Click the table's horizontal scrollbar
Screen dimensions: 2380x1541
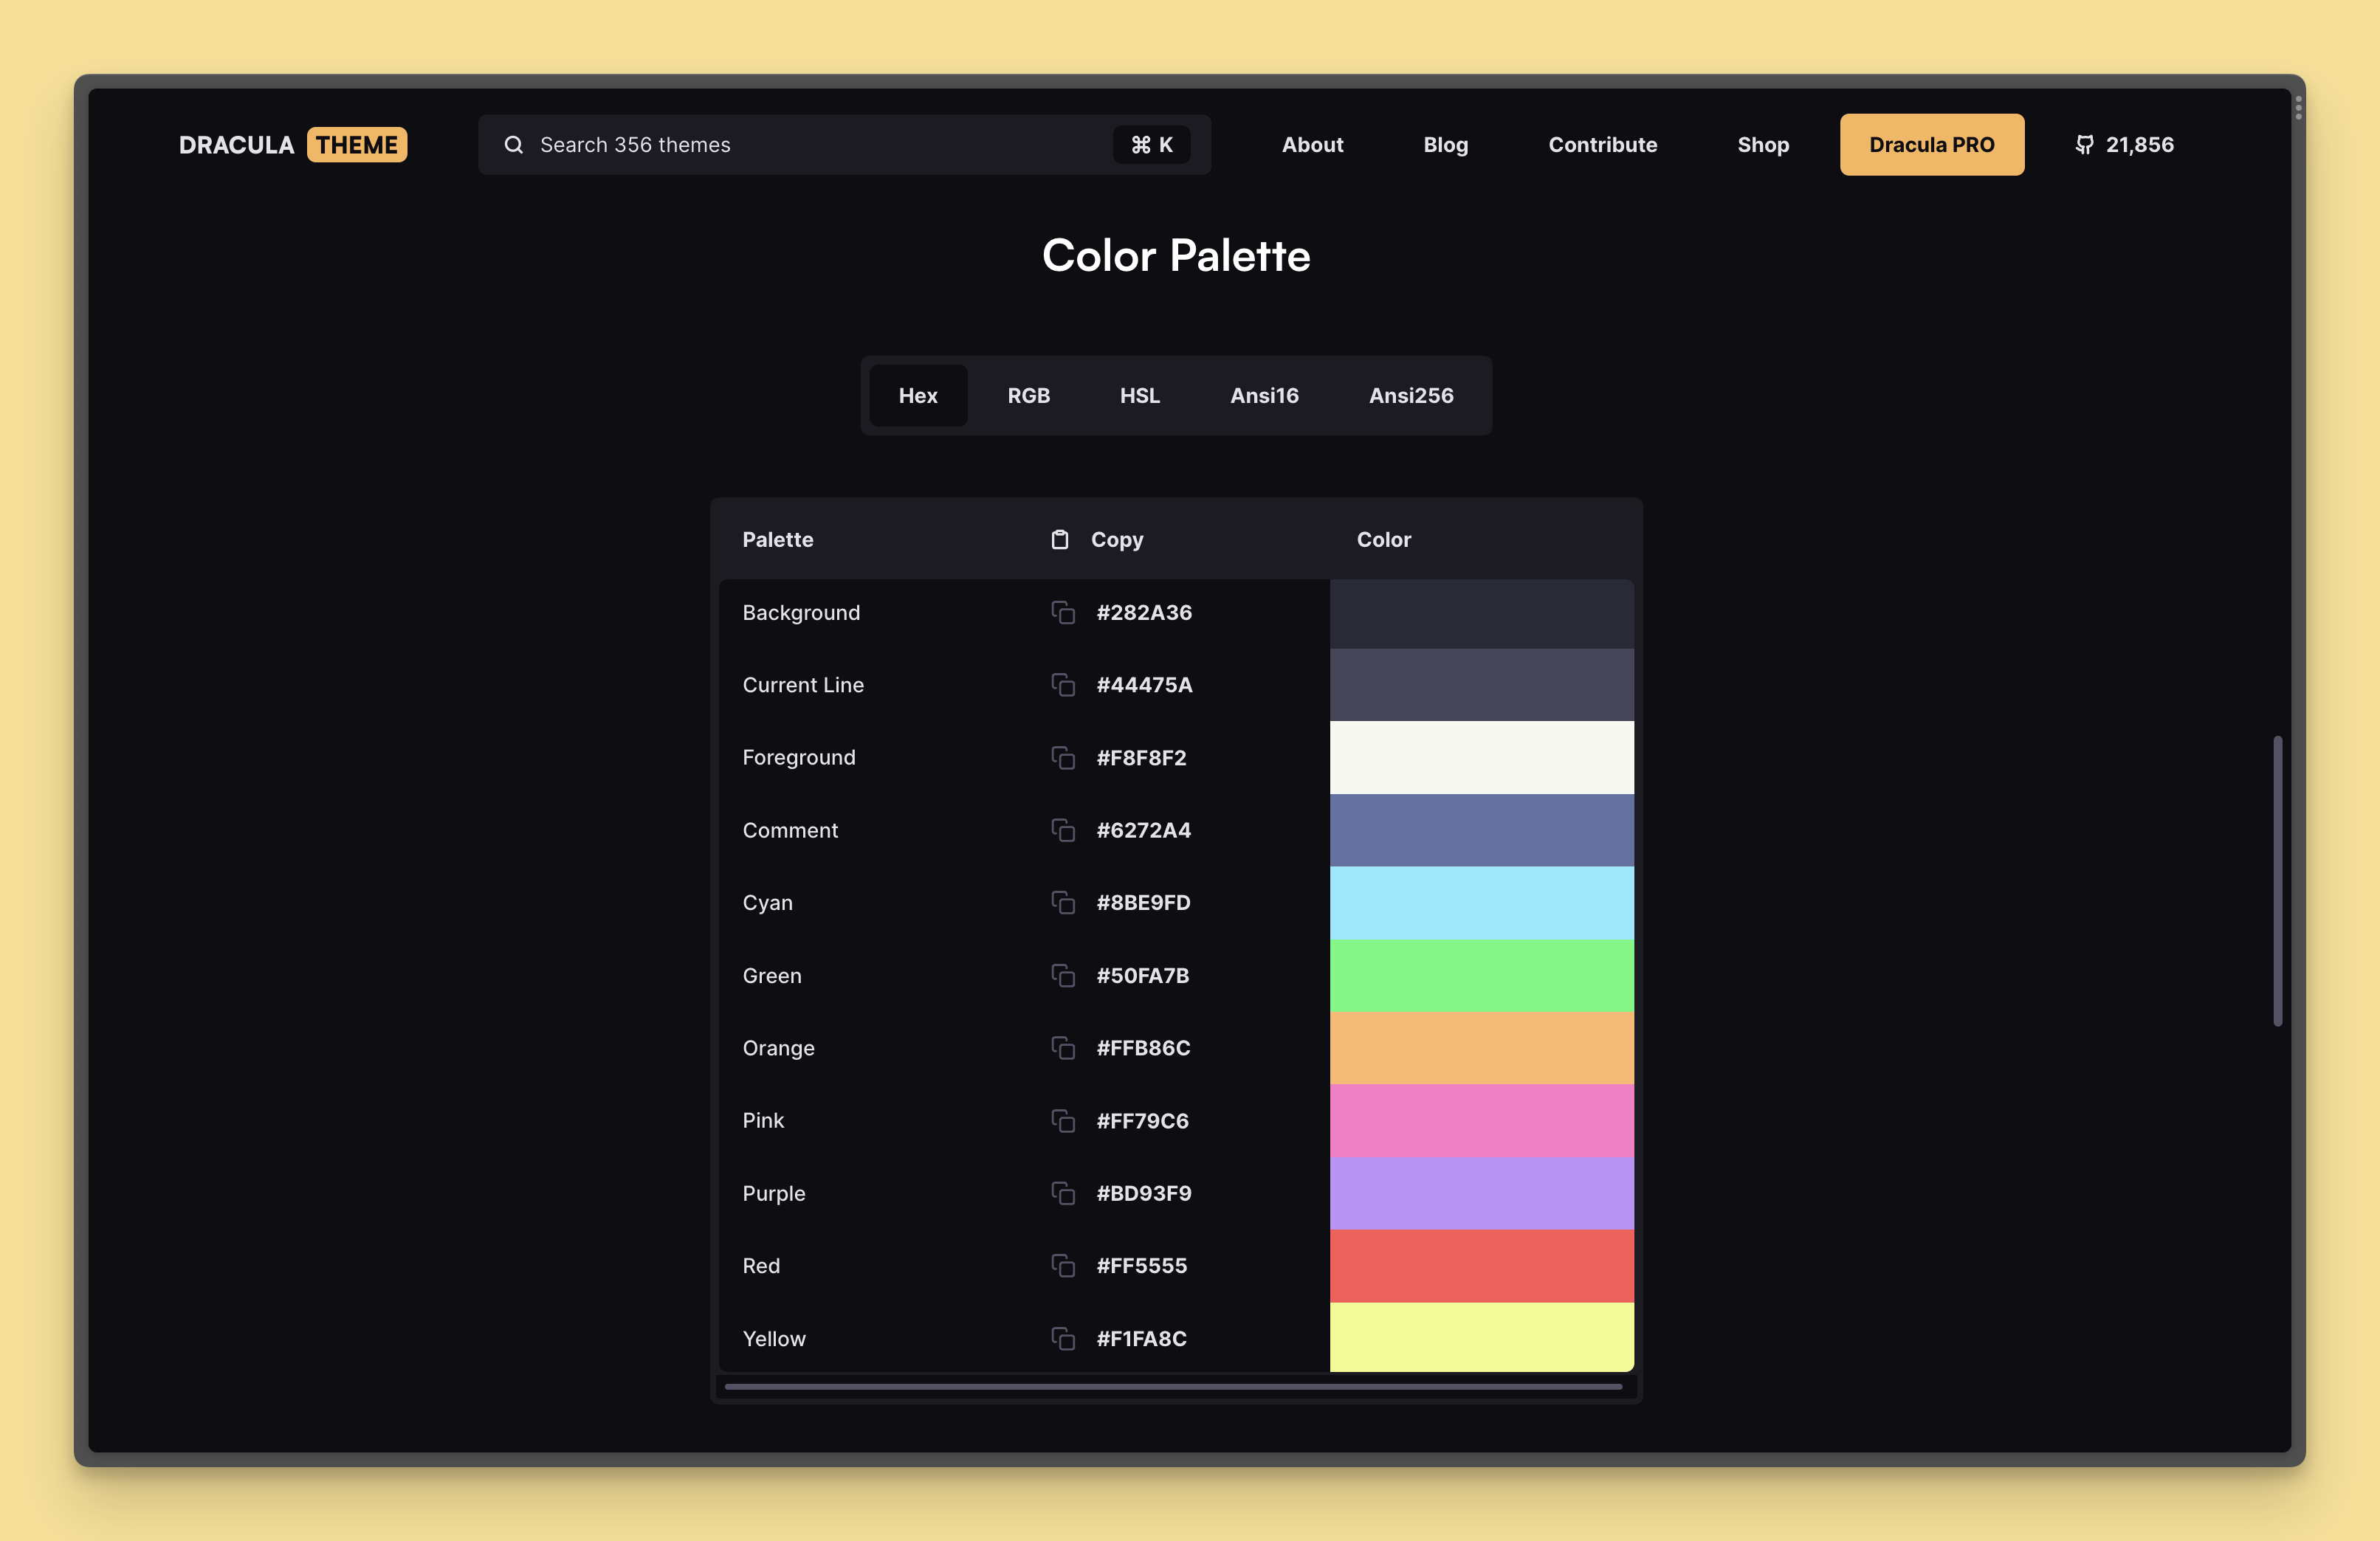tap(1172, 1386)
